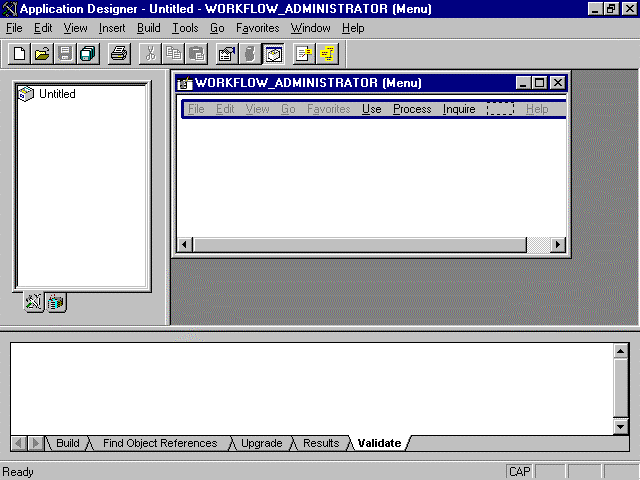640x480 pixels.
Task: Open the File menu in main menu bar
Action: pos(14,28)
